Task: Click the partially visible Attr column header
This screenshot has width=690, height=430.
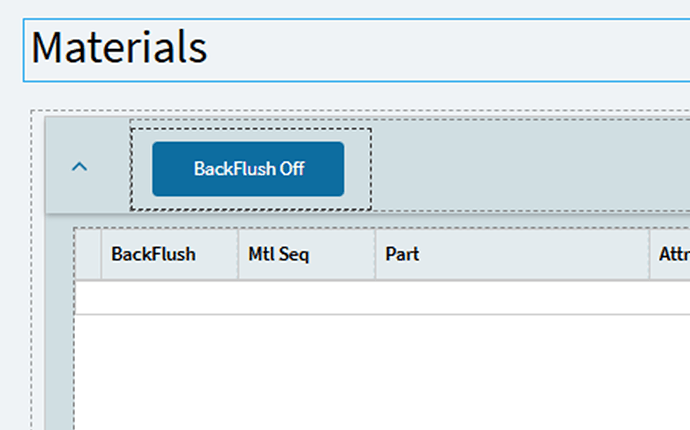Action: point(671,254)
